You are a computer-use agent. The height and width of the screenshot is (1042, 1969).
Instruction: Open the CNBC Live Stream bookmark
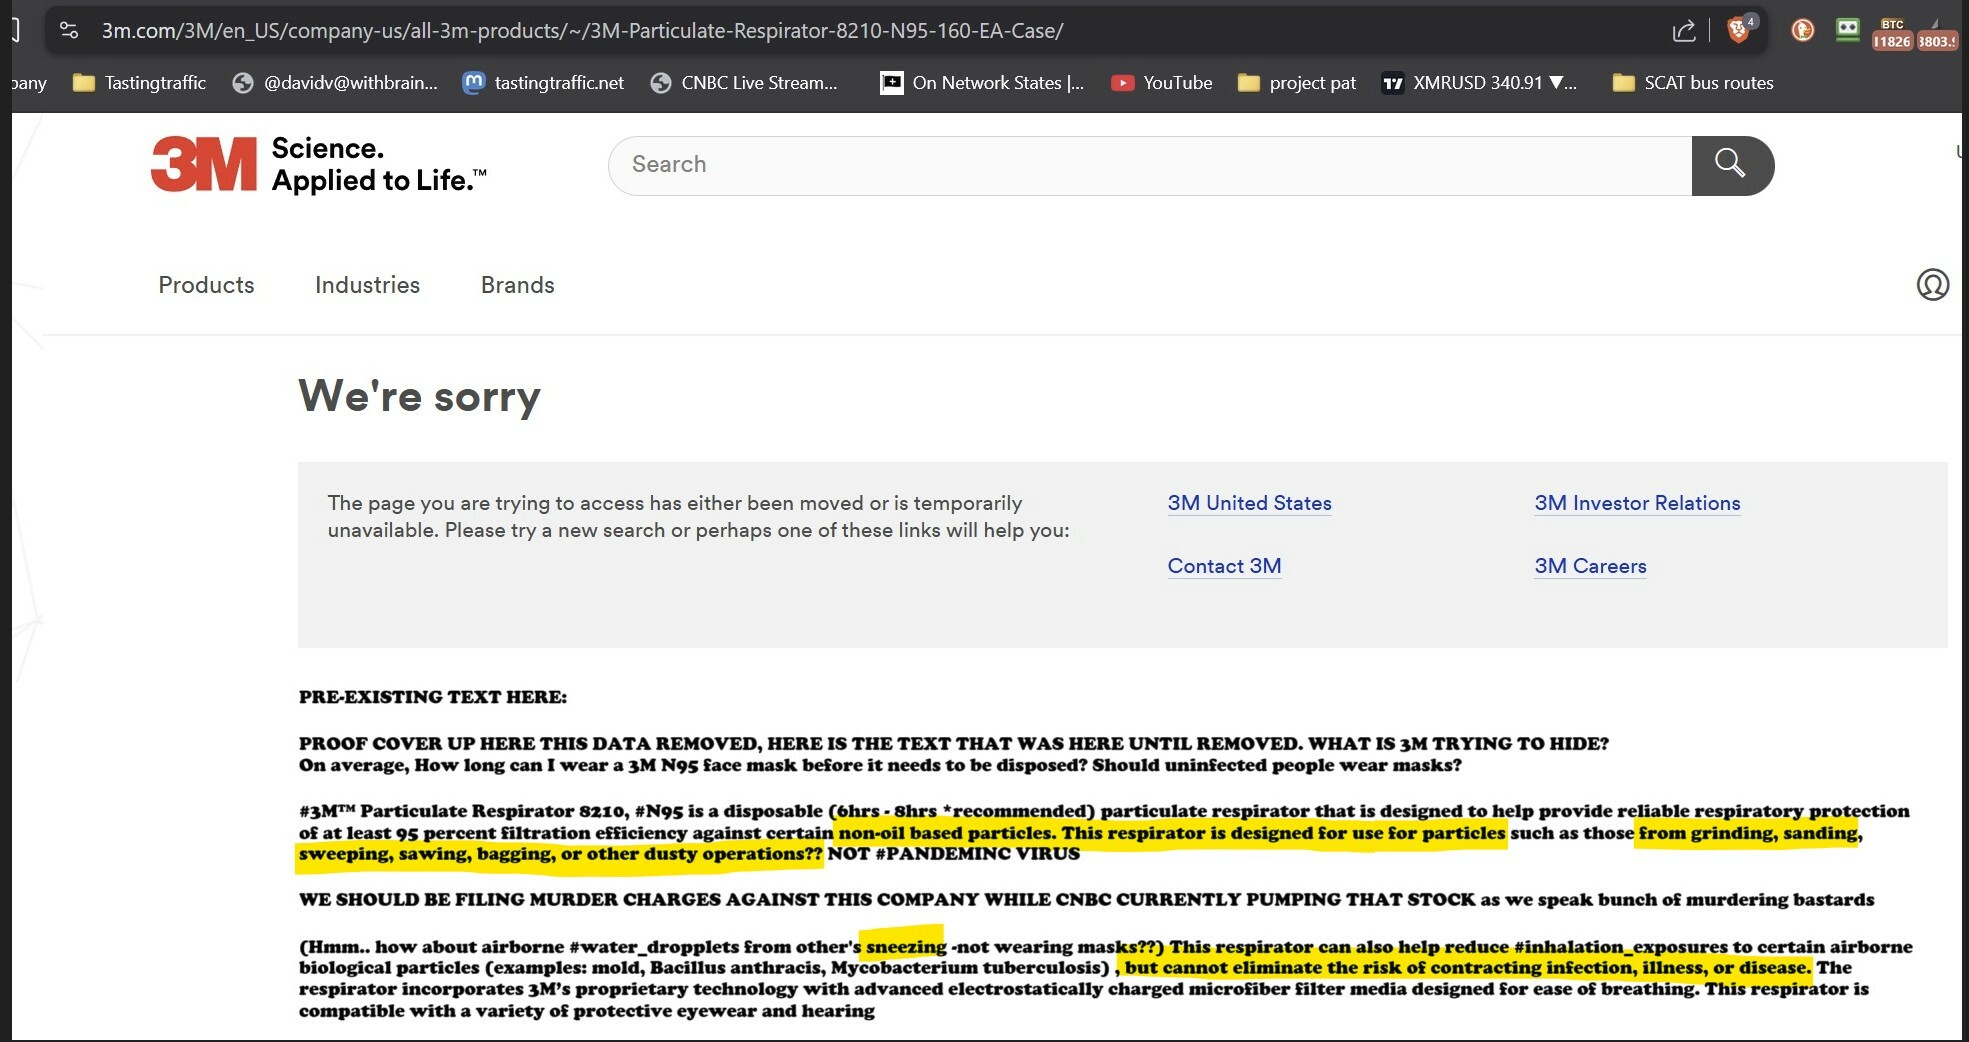point(744,83)
